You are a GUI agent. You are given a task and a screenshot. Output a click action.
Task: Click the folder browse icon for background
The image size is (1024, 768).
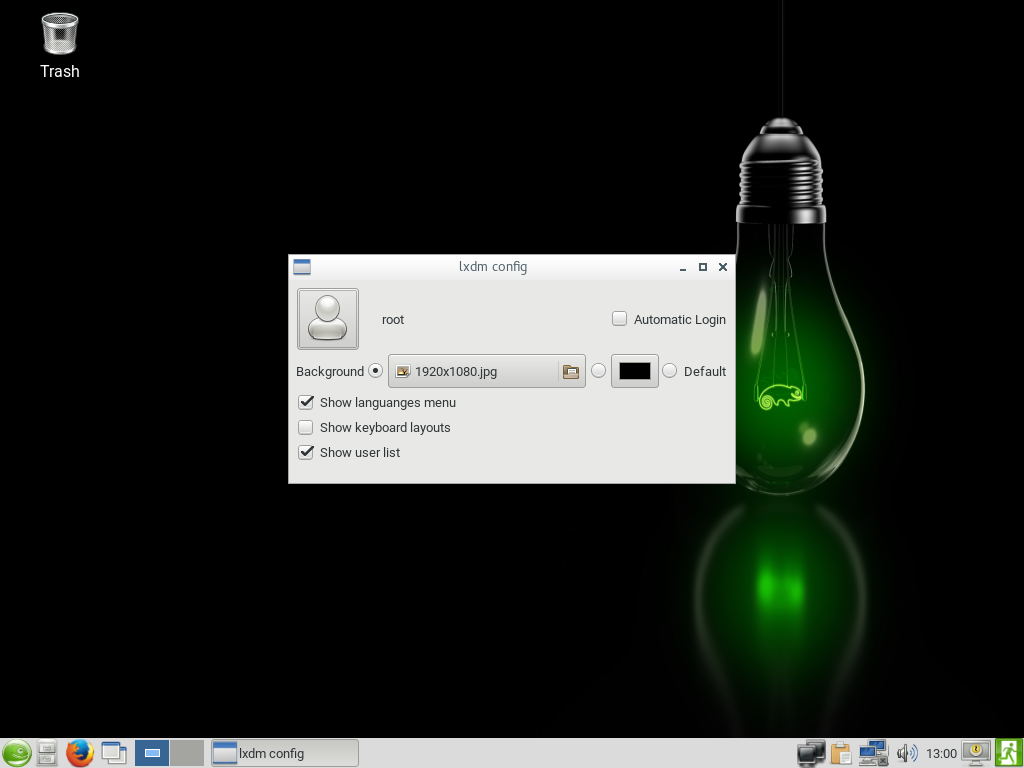tap(571, 371)
